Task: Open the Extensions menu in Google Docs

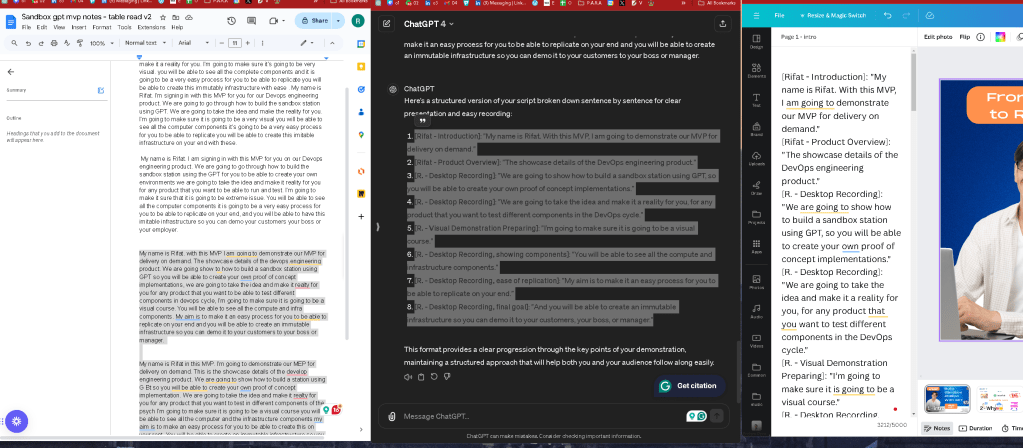Action: [x=151, y=27]
